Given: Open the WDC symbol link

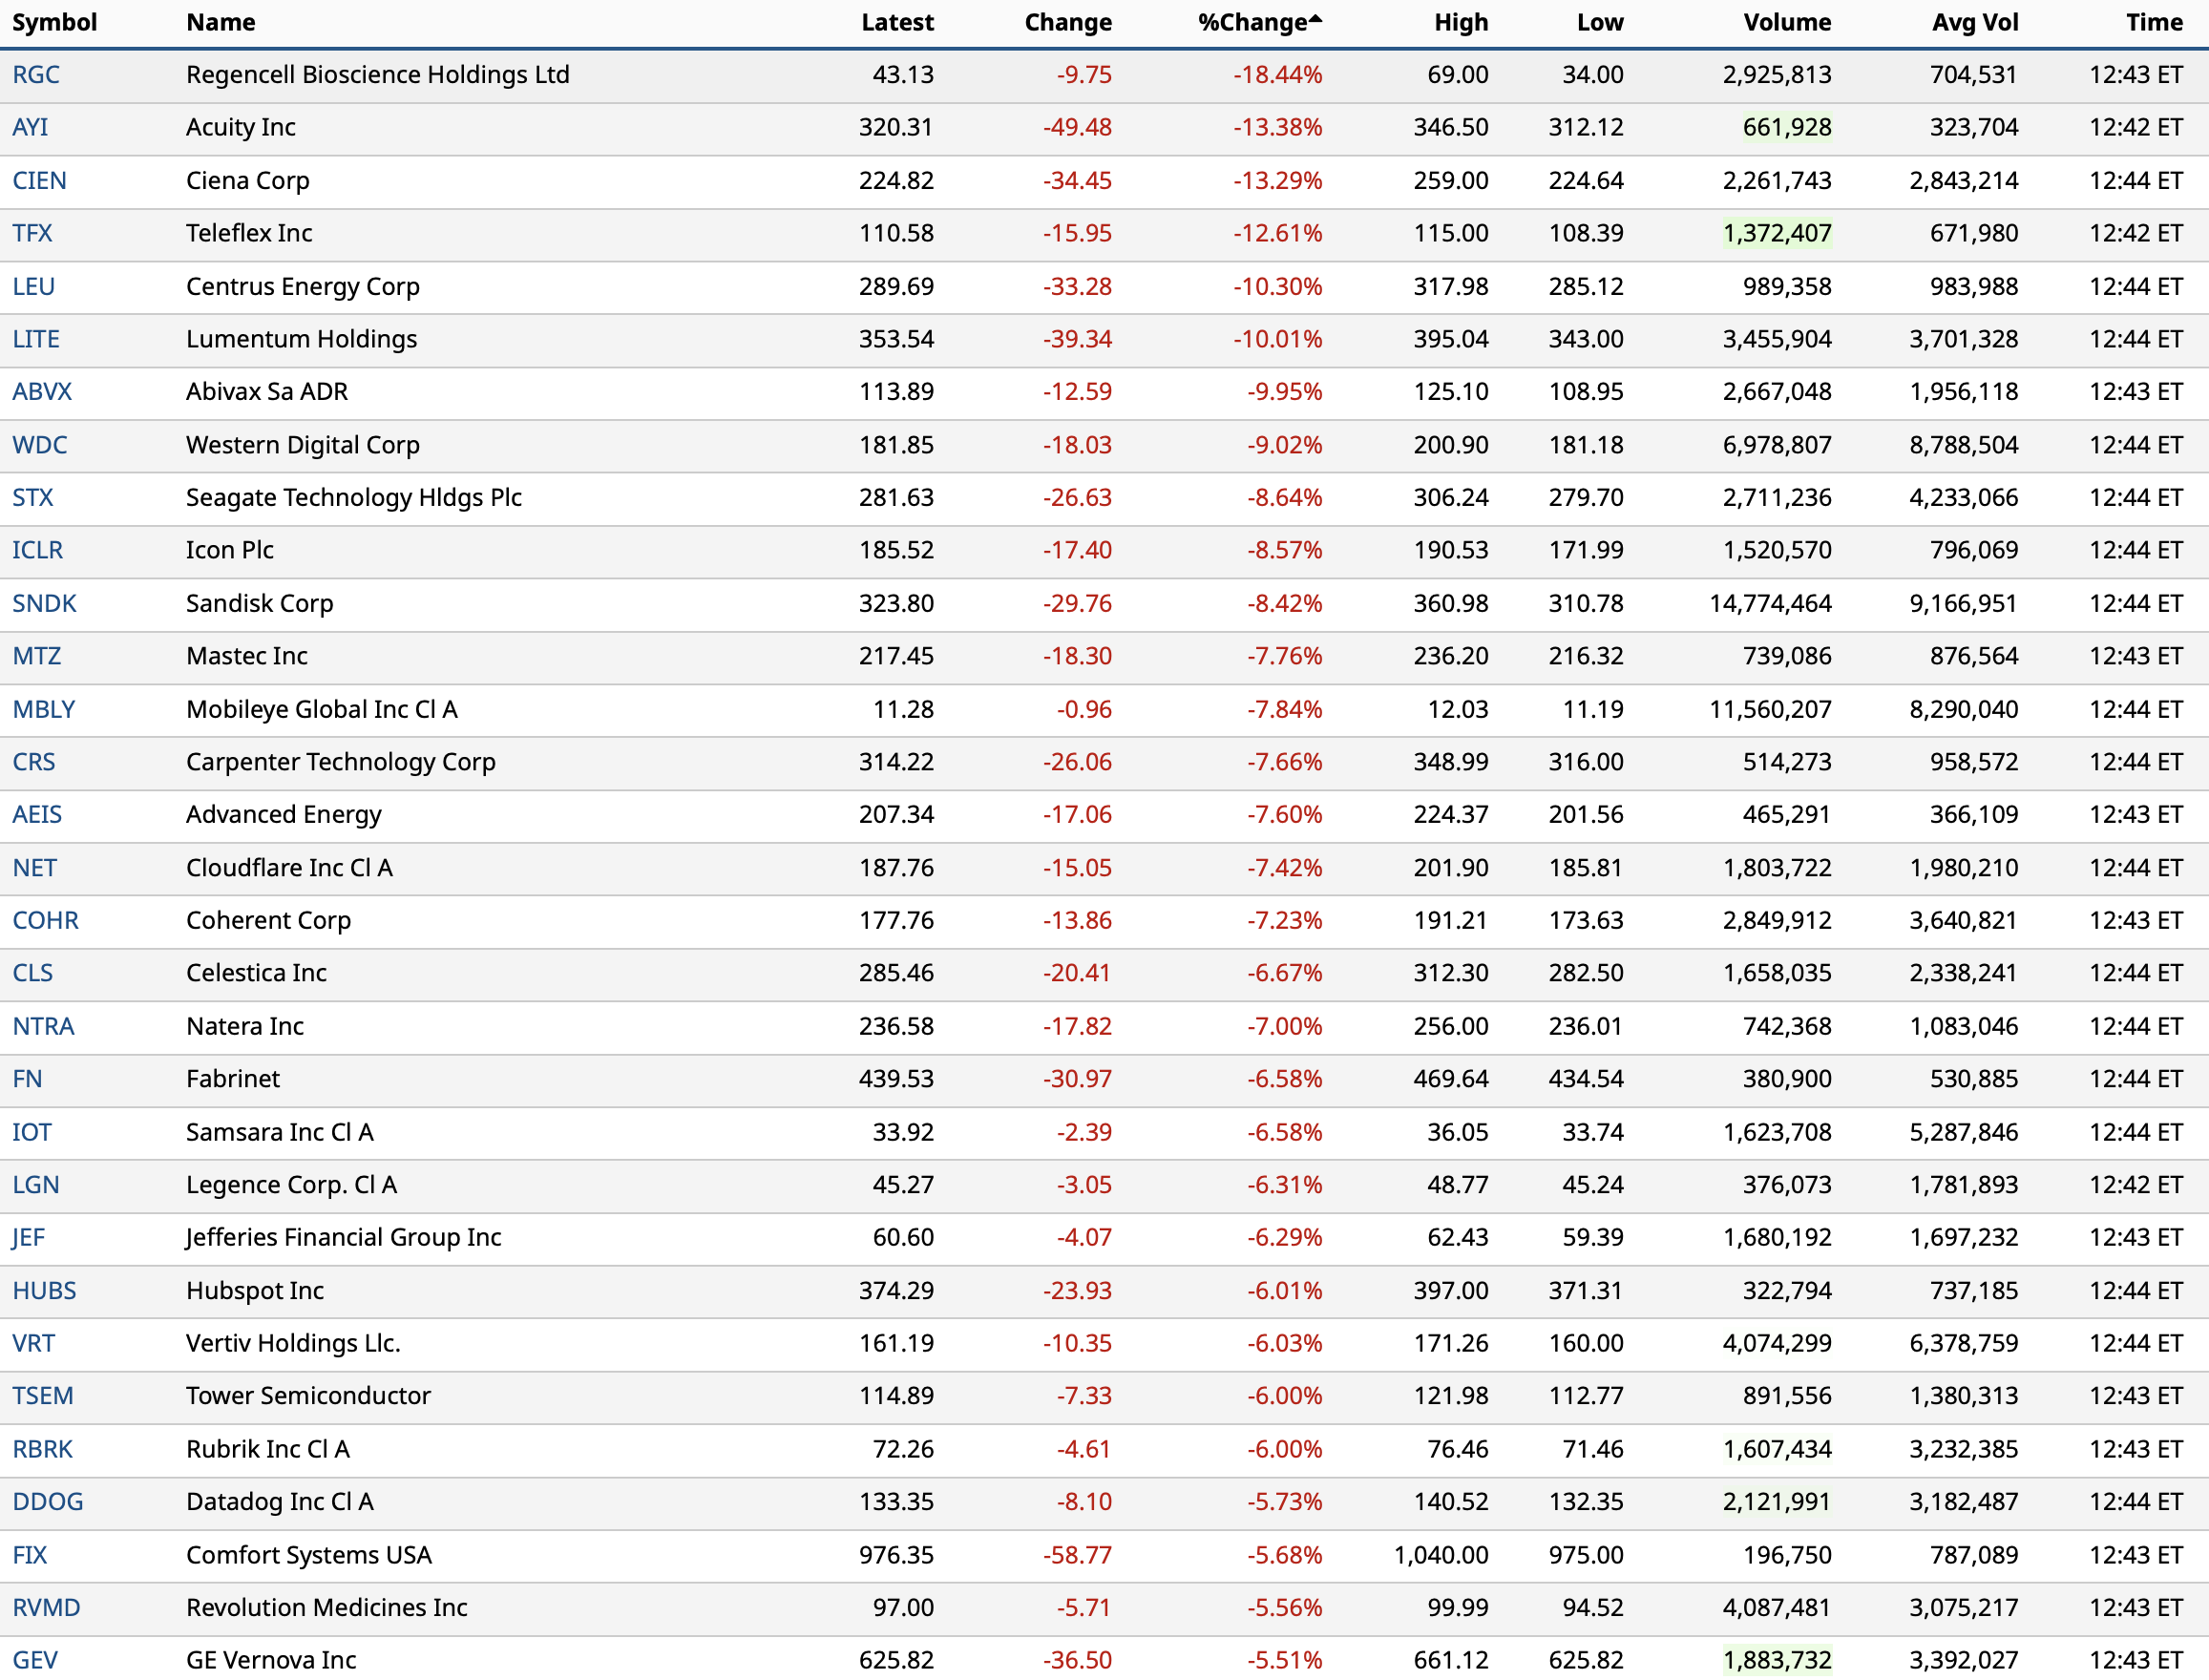Looking at the screenshot, I should (x=40, y=445).
